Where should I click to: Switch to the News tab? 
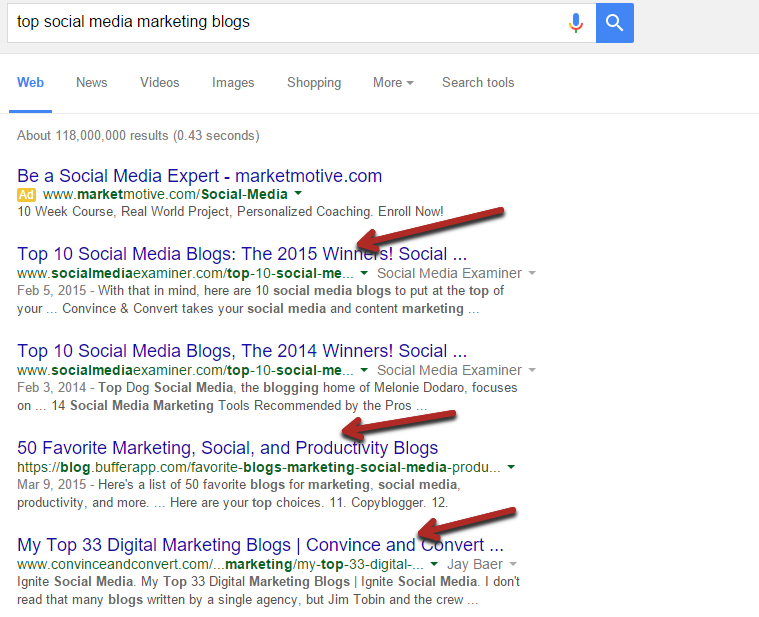91,82
